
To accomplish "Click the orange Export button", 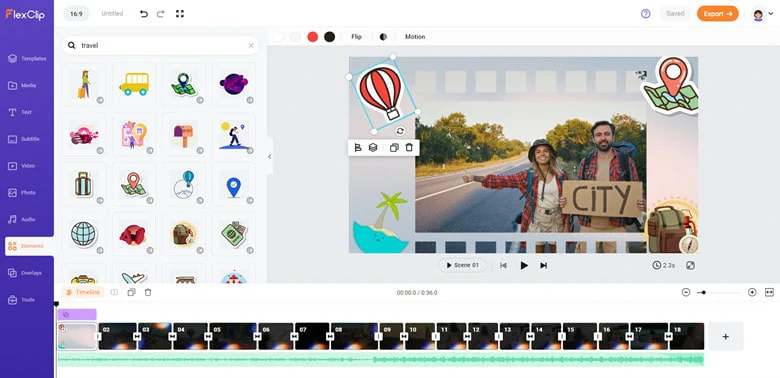I will point(717,14).
